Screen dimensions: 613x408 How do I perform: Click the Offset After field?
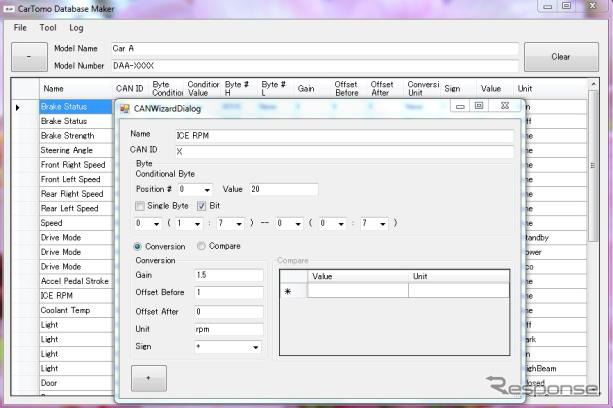tap(229, 311)
